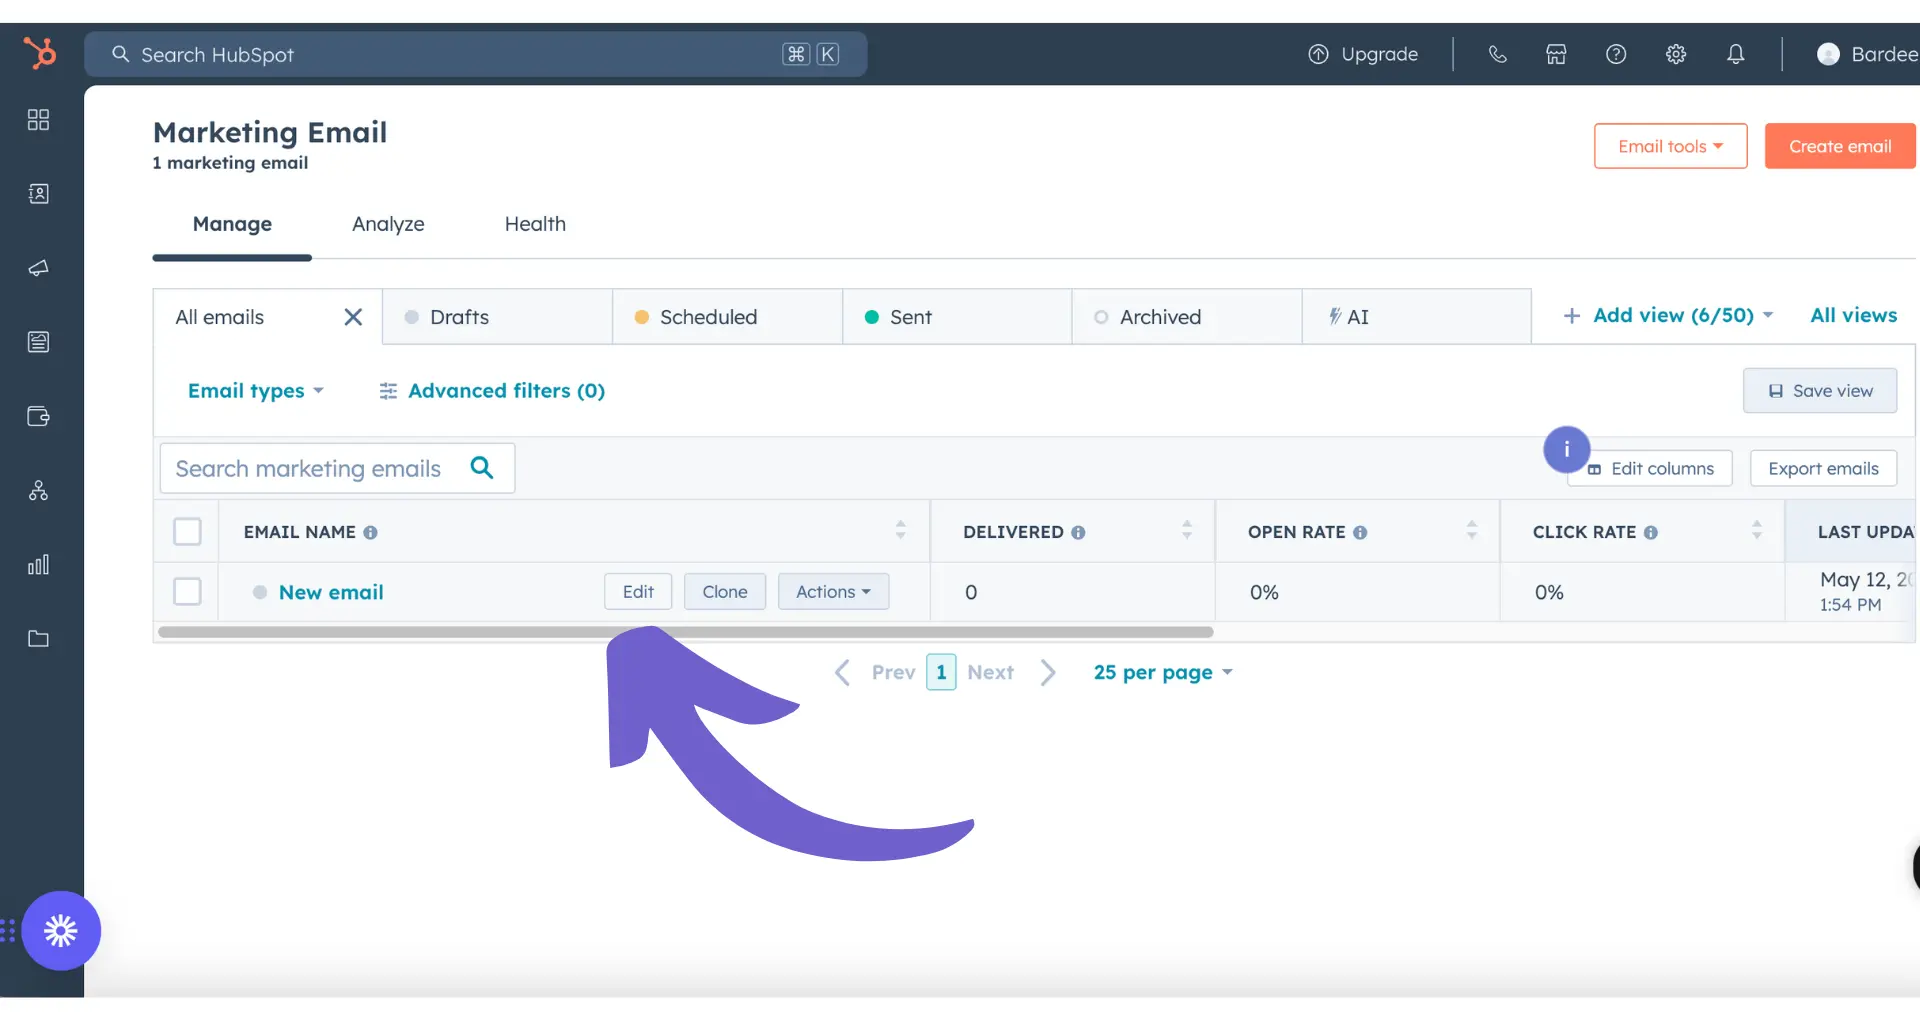Click Edit on the New email row
This screenshot has height=1020, width=1920.
point(638,592)
